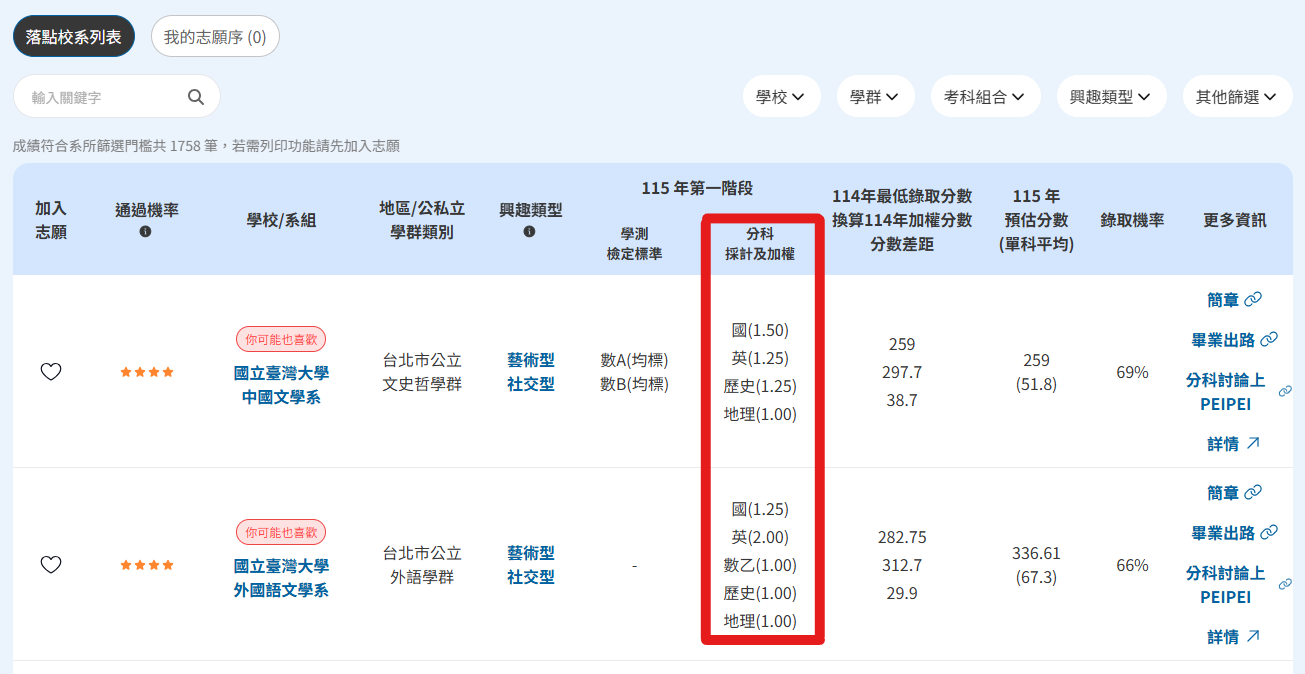
Task: Click the arrow icon beside 中國文學系 詳情
Action: click(x=1253, y=443)
